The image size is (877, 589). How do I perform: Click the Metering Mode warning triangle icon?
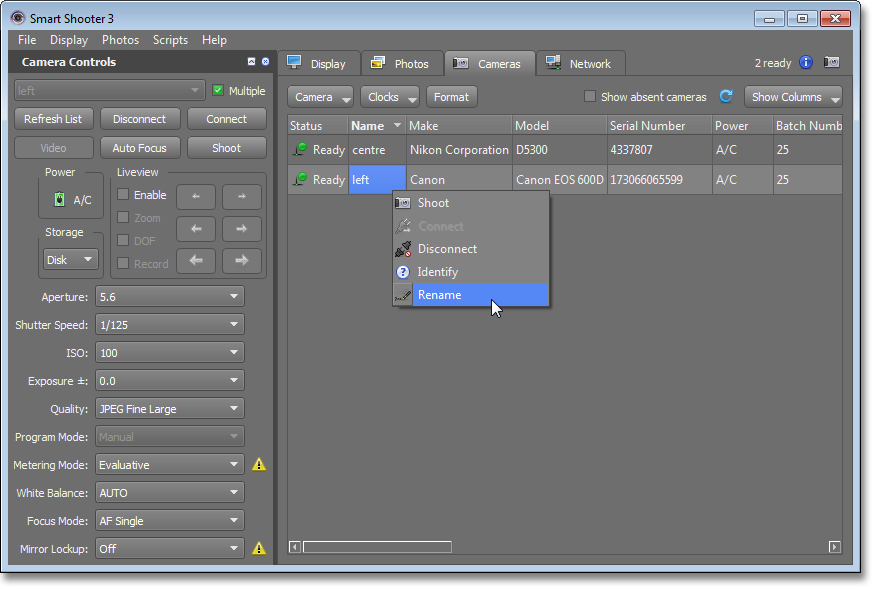tap(259, 465)
